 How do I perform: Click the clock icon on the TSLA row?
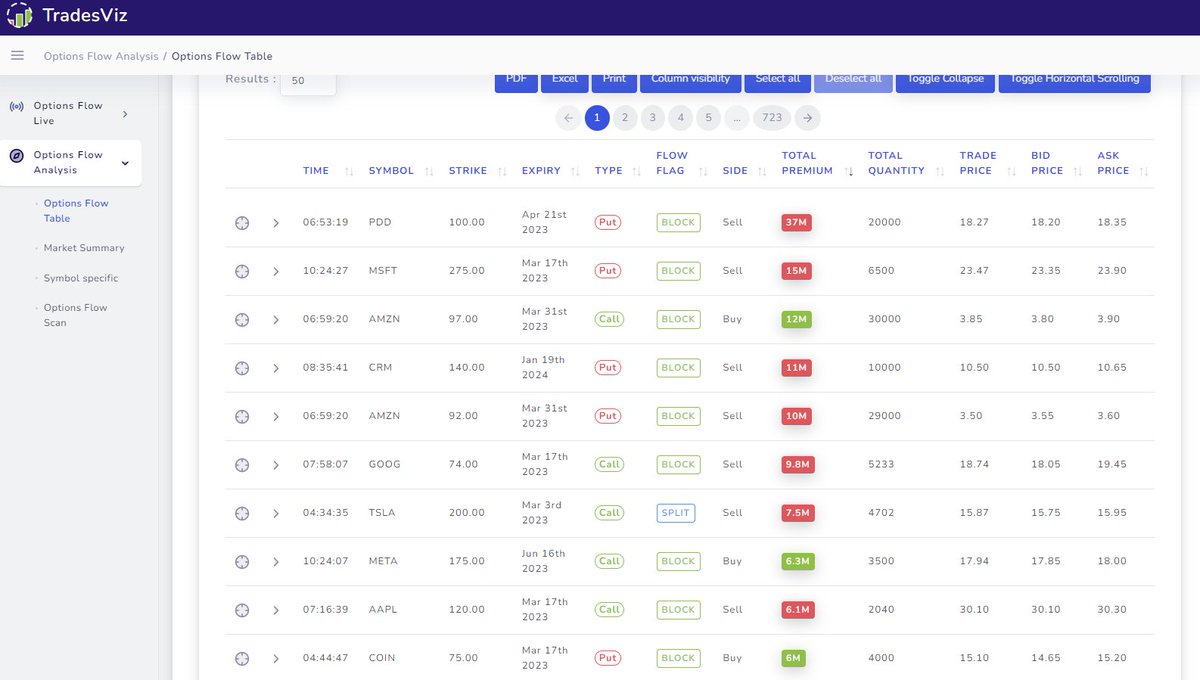241,513
